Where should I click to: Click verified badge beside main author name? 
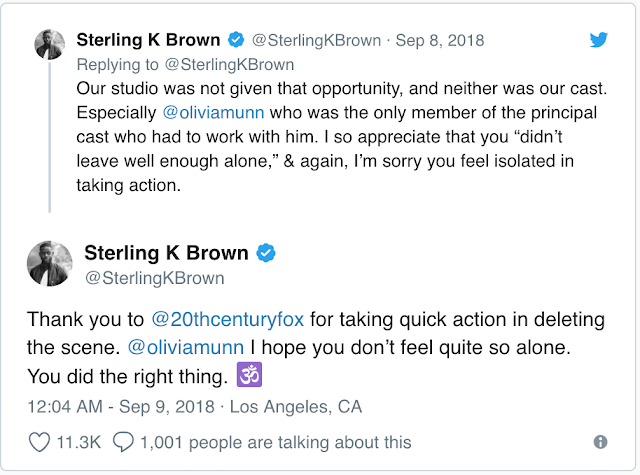[266, 253]
